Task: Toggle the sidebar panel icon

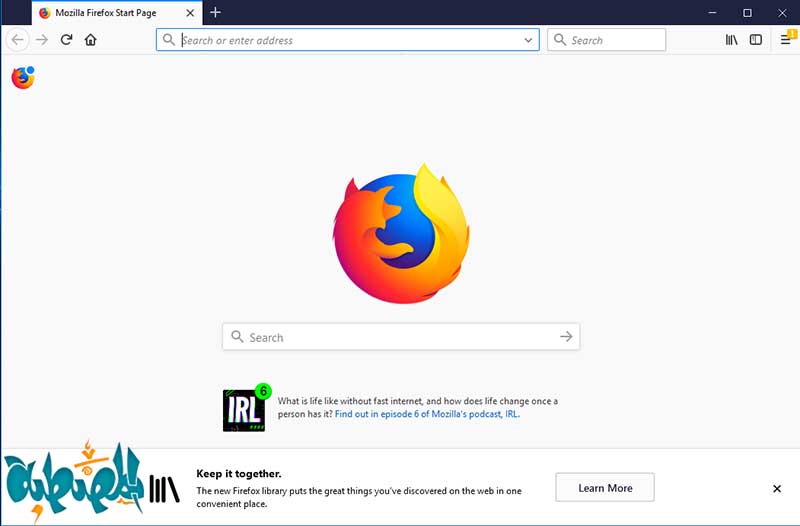Action: [x=756, y=40]
